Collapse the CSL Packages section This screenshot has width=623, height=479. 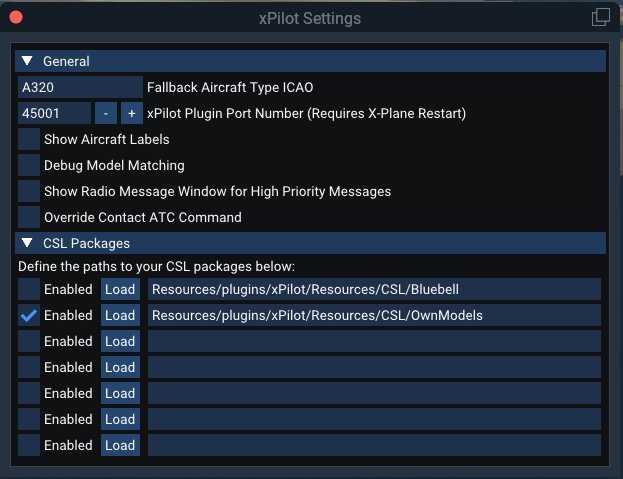pos(28,243)
